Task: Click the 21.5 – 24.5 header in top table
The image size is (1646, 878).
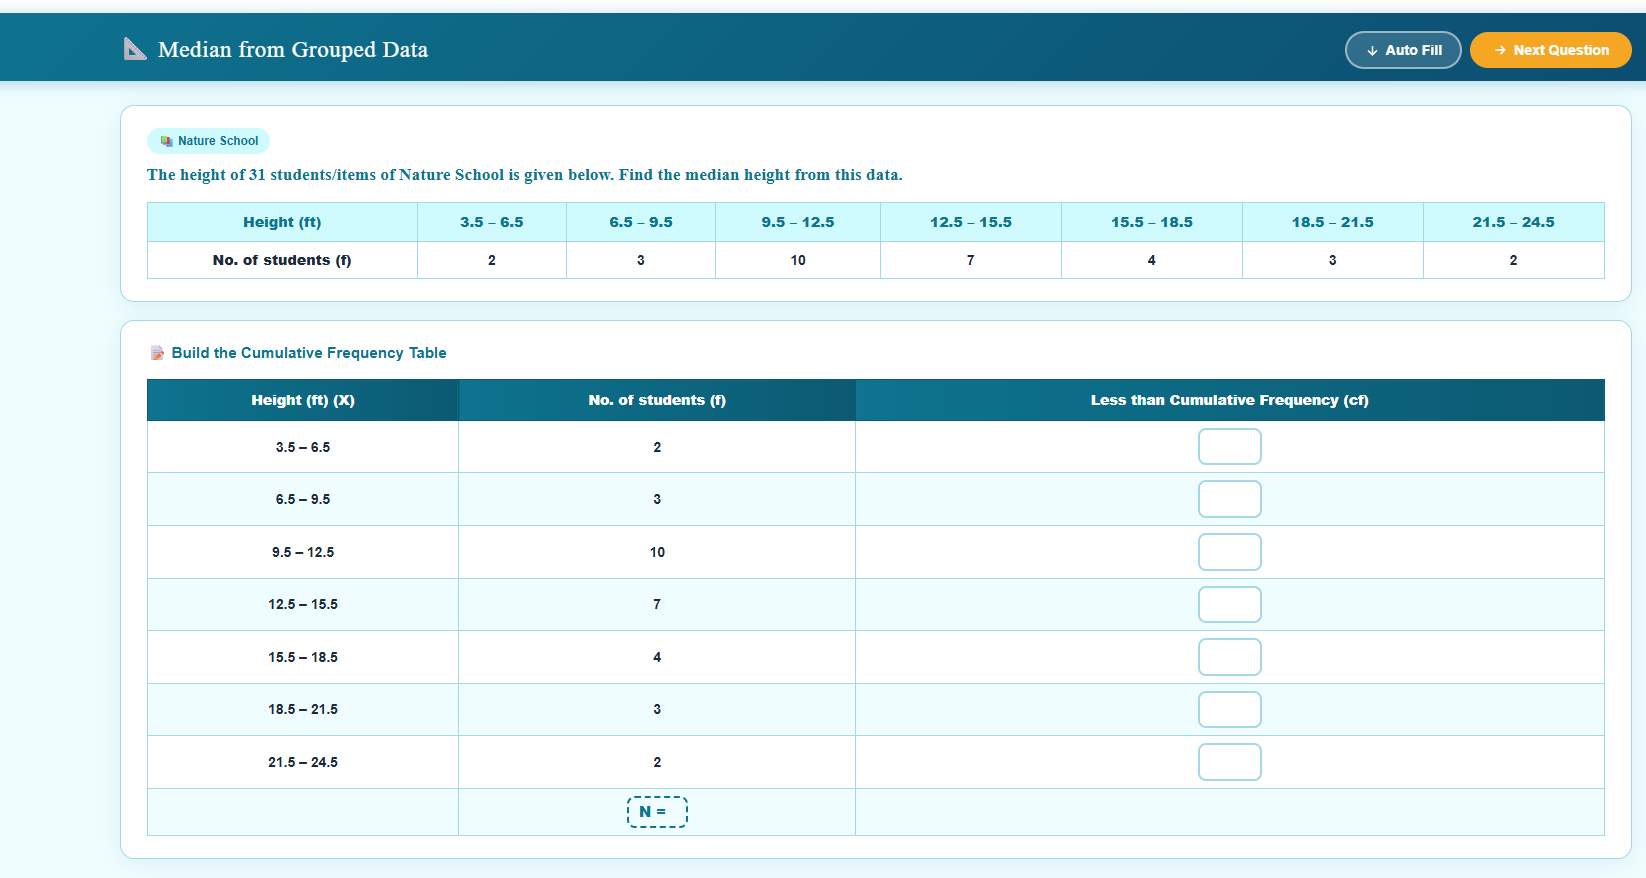Action: click(x=1512, y=222)
